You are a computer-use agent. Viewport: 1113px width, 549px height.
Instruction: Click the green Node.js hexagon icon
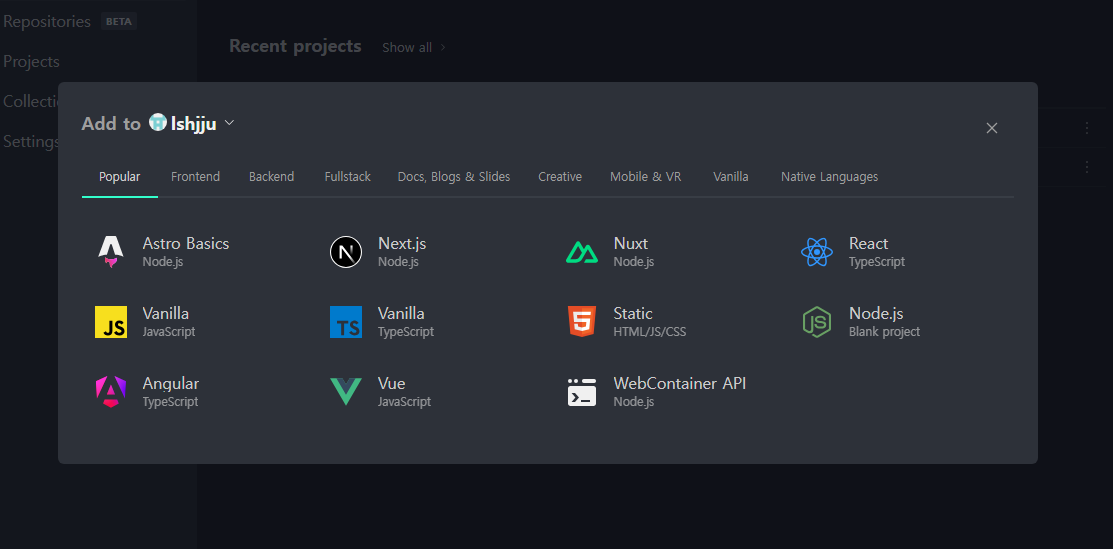[x=817, y=322]
